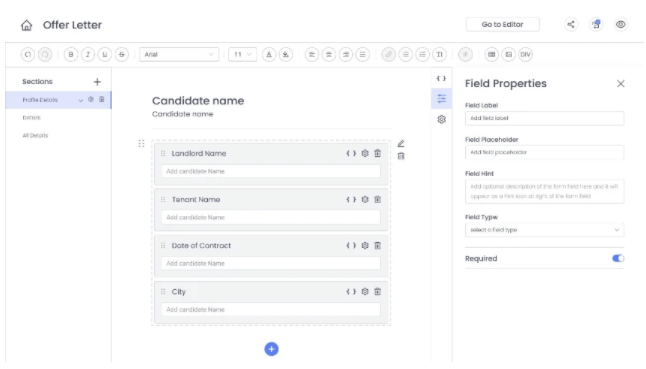646x369 pixels.
Task: Click the Tenant Name code braces icon
Action: [x=351, y=199]
